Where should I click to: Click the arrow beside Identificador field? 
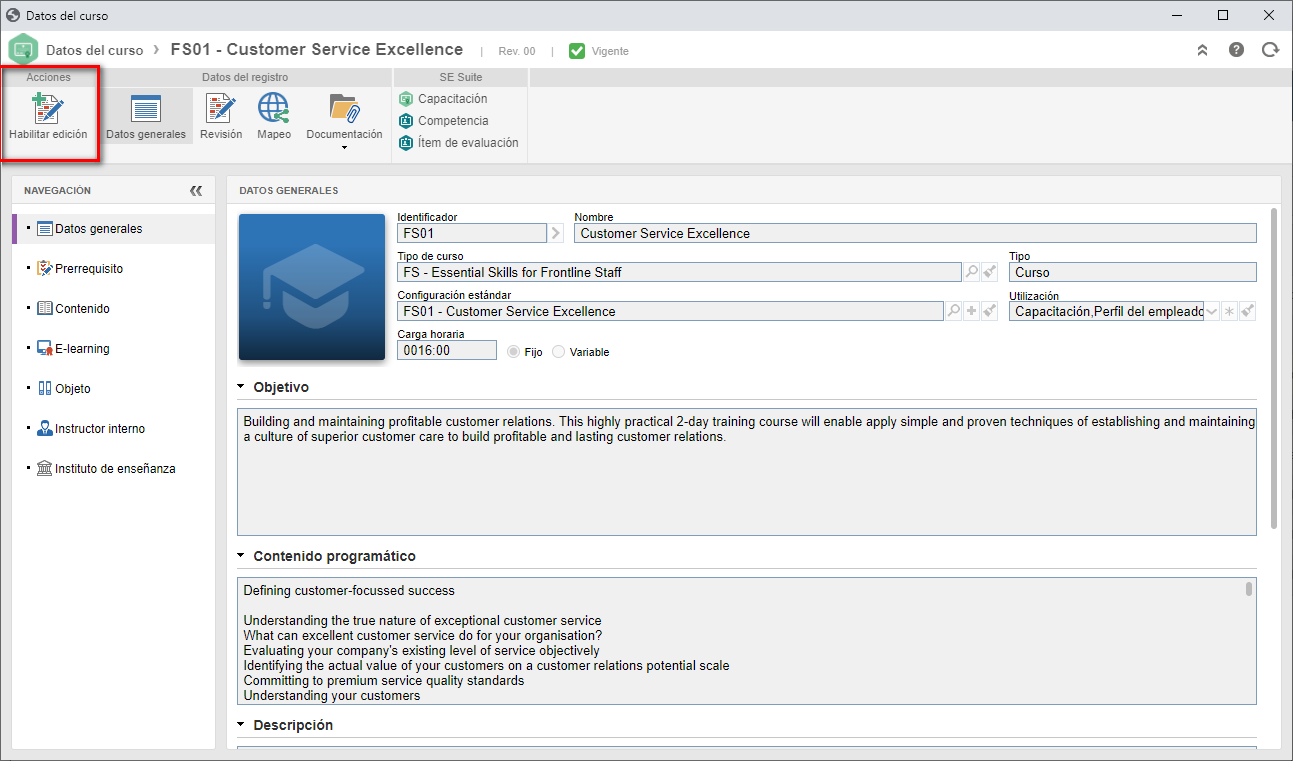pyautogui.click(x=557, y=233)
